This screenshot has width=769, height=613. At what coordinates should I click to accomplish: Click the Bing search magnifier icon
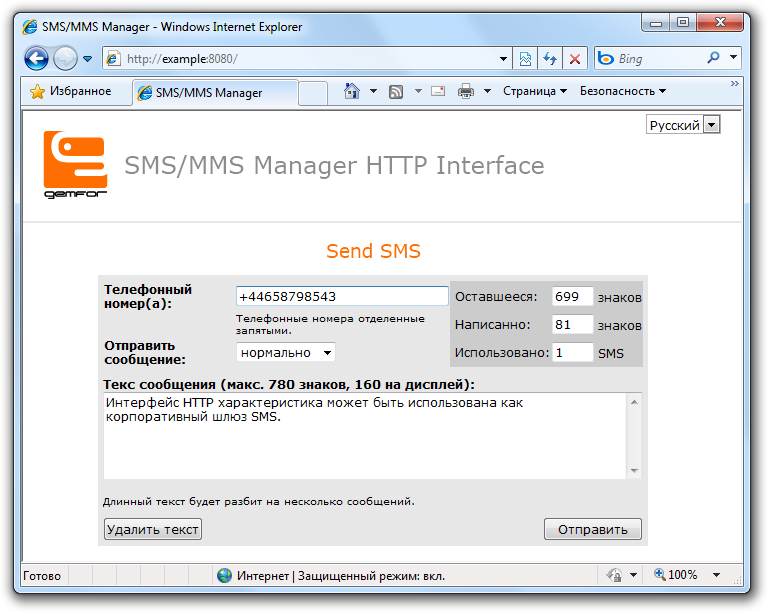pyautogui.click(x=713, y=58)
